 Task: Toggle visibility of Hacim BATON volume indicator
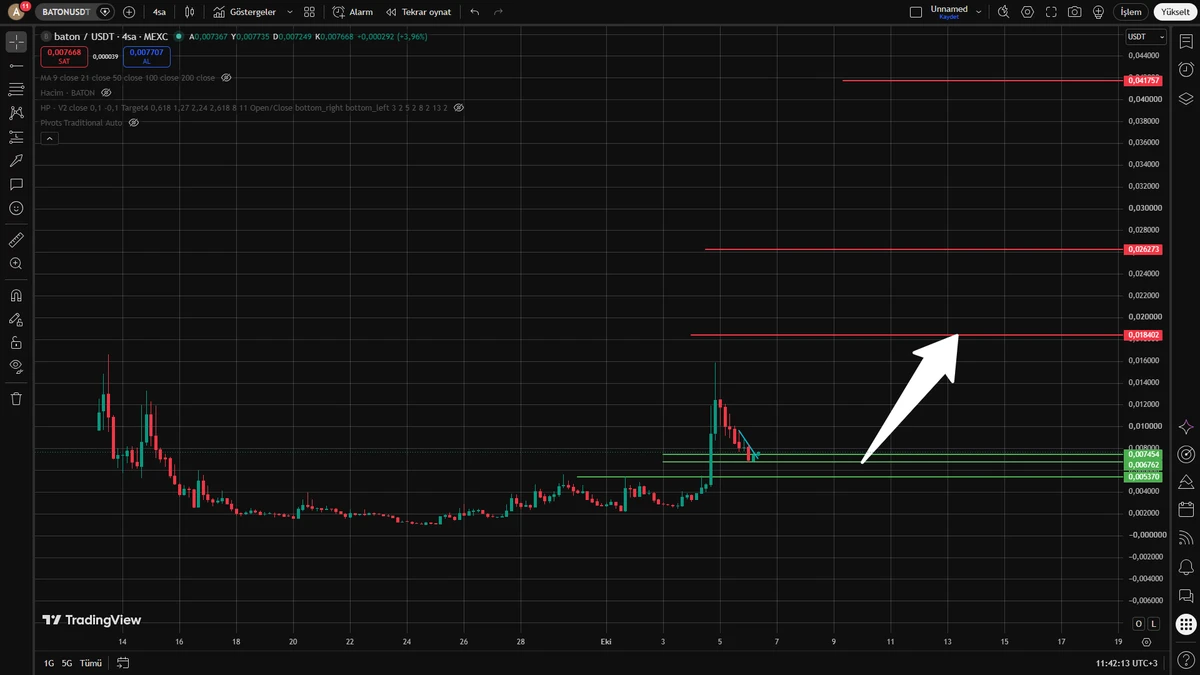[106, 92]
